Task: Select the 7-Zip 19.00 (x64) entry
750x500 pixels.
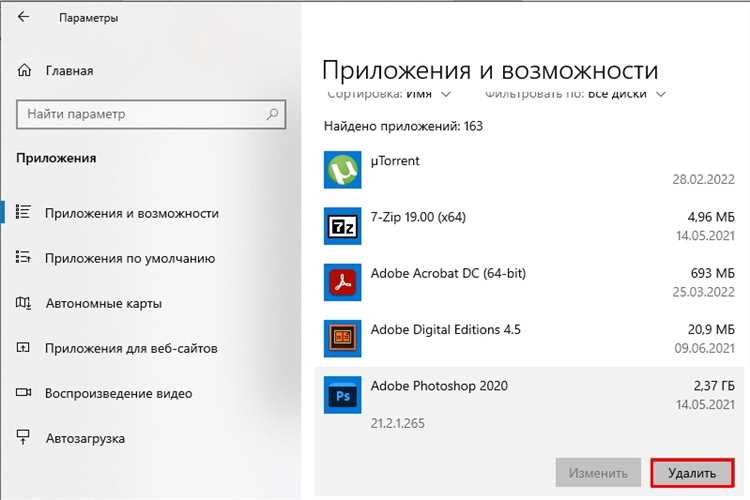Action: tap(529, 226)
